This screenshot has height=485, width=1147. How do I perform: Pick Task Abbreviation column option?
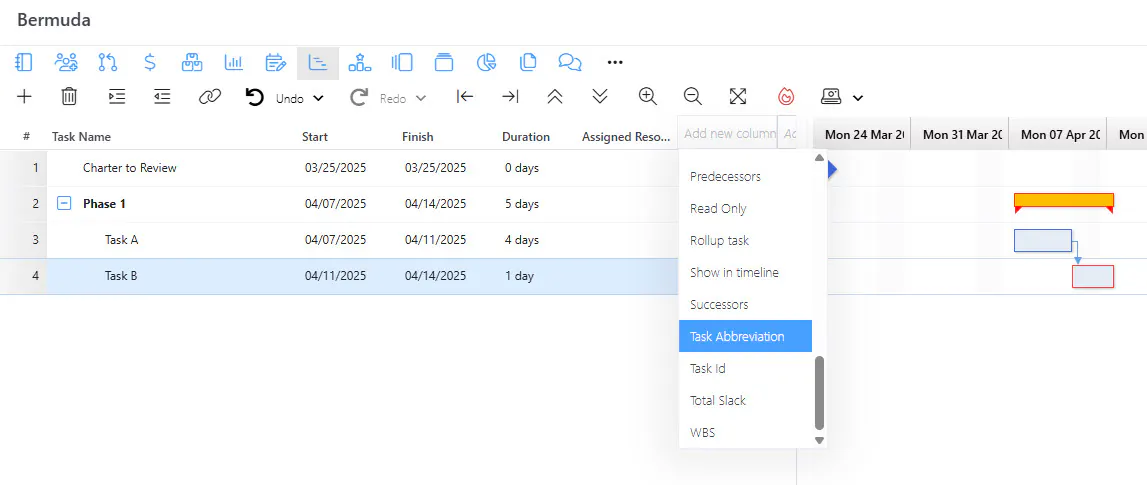(745, 337)
